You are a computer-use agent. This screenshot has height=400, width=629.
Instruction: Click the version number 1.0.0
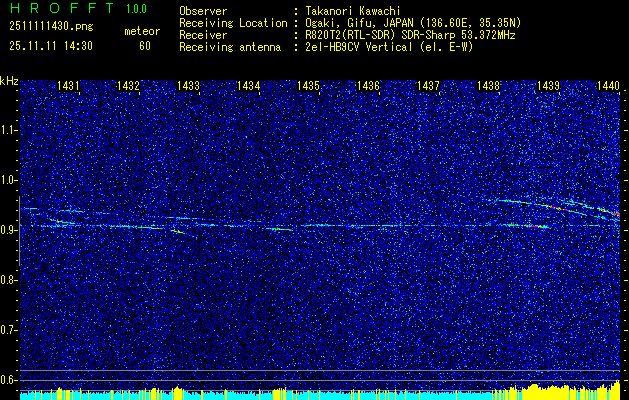click(136, 9)
